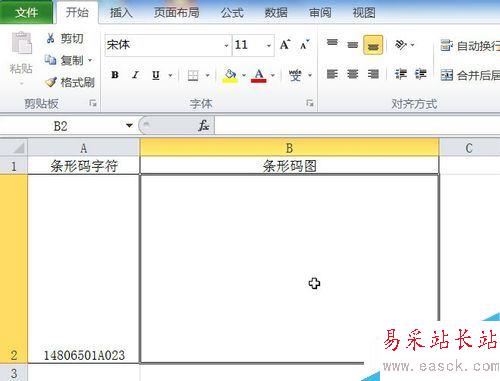Apply the borders icon to the cell
Screen dimensions: 500x381
pyautogui.click(x=193, y=75)
